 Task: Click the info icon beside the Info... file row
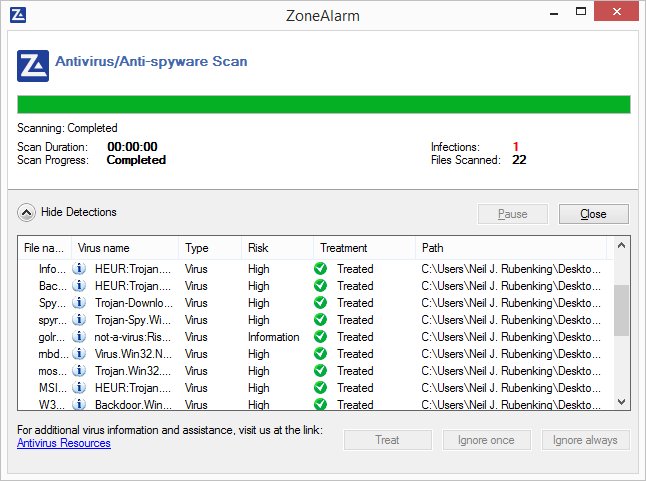tap(79, 269)
